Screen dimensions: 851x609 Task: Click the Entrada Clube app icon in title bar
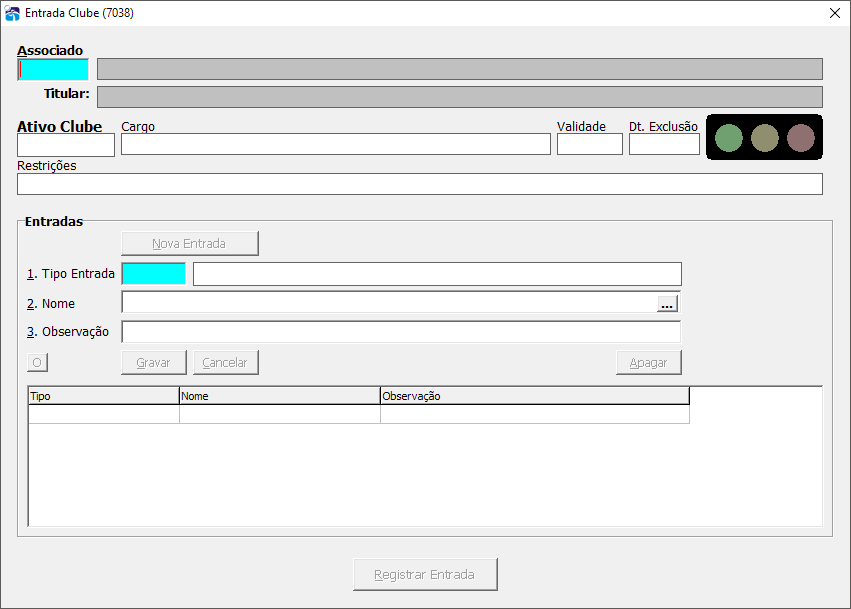pyautogui.click(x=12, y=13)
